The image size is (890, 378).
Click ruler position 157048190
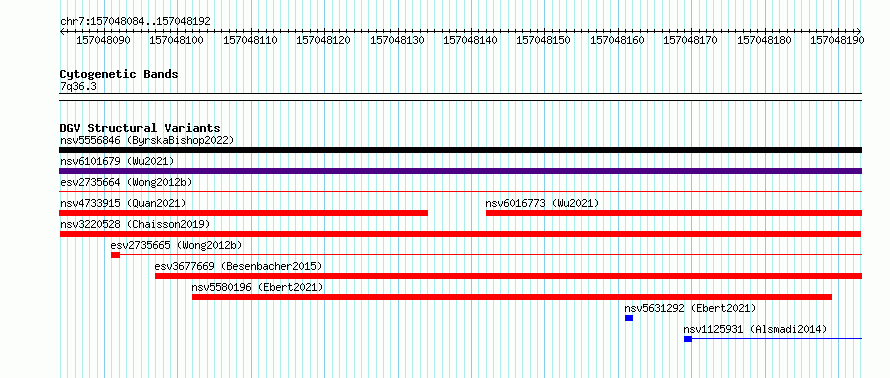838,40
